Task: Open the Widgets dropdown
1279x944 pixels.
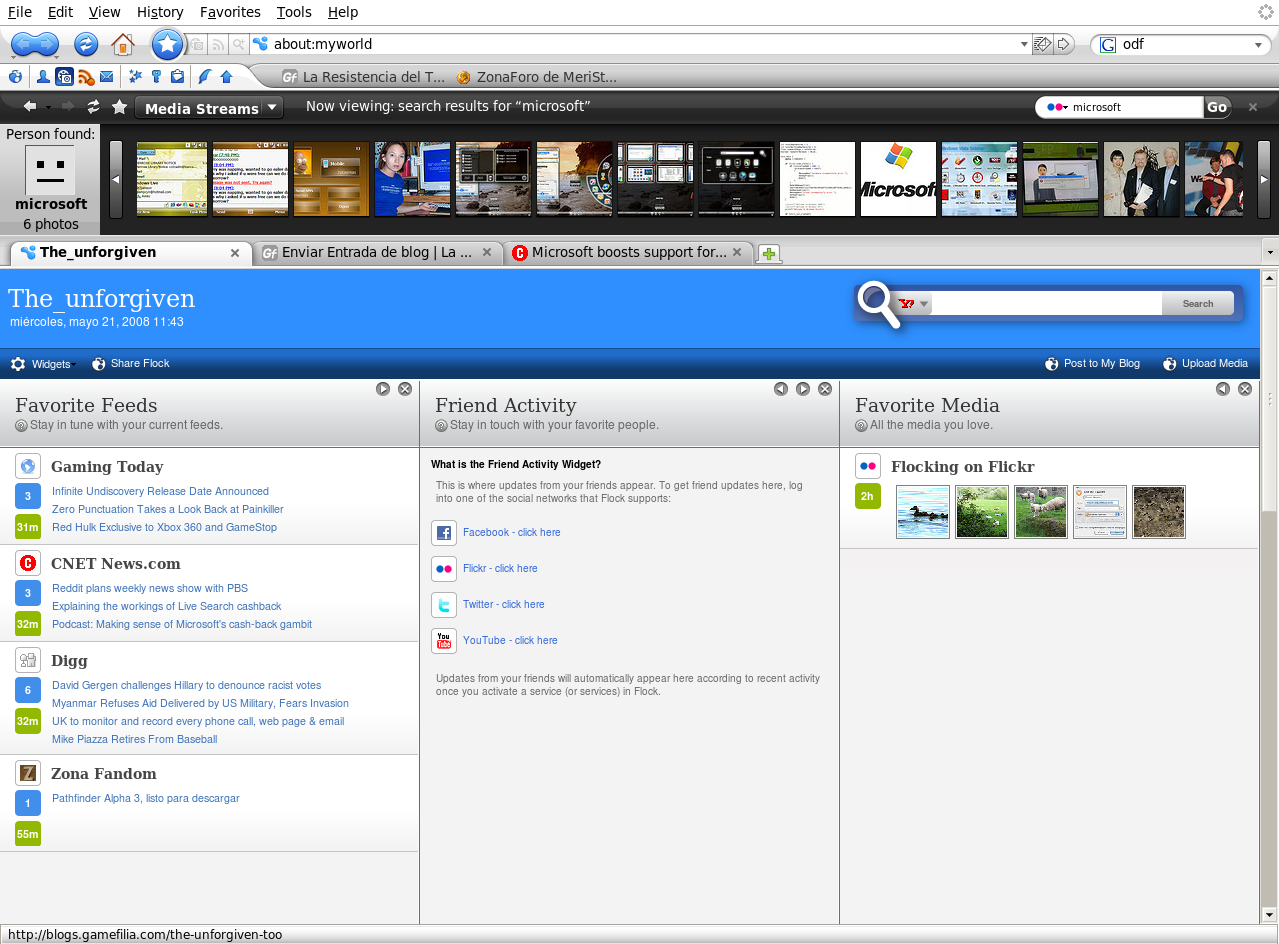Action: tap(44, 364)
